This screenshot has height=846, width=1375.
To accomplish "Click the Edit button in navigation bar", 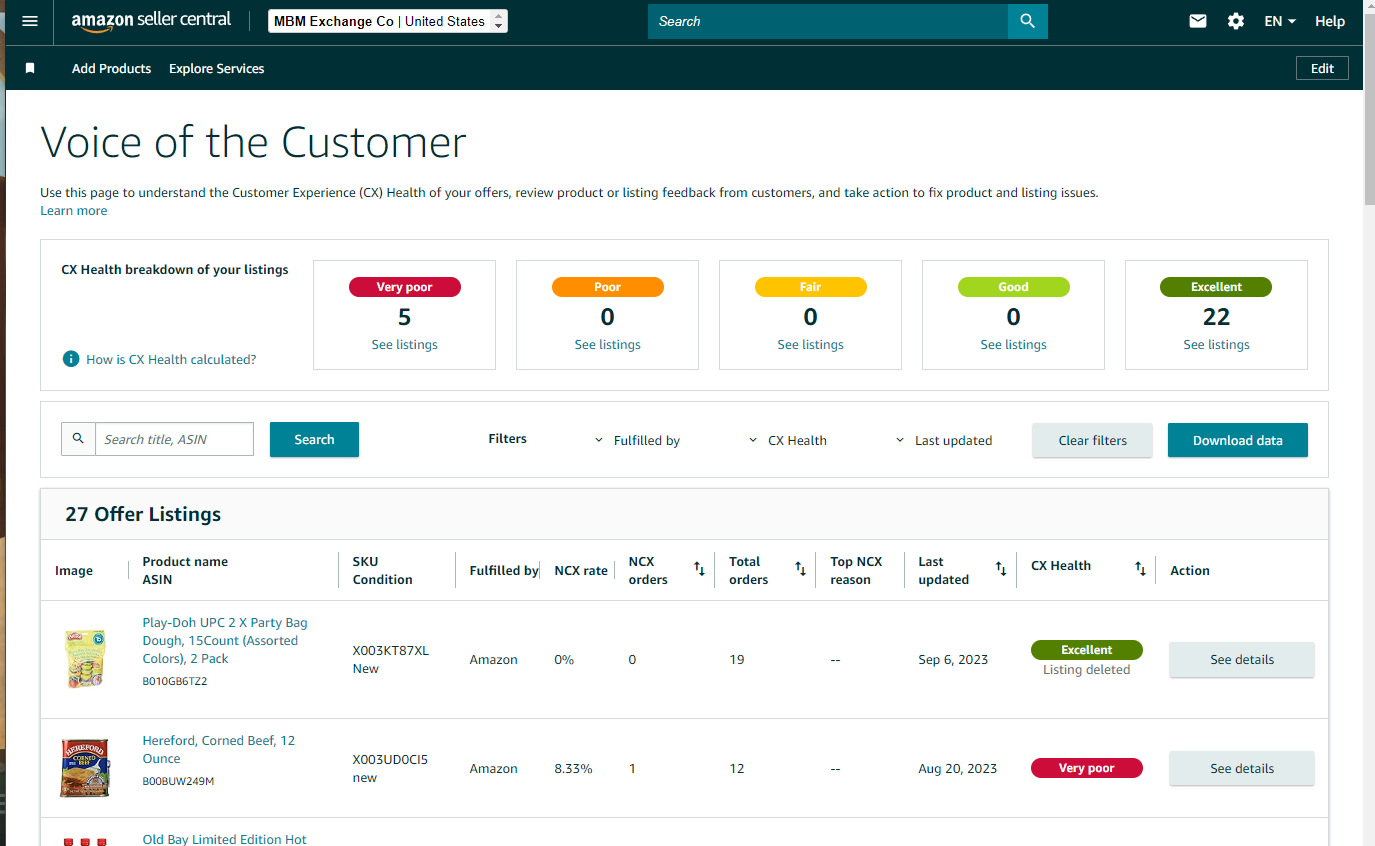I will point(1322,68).
